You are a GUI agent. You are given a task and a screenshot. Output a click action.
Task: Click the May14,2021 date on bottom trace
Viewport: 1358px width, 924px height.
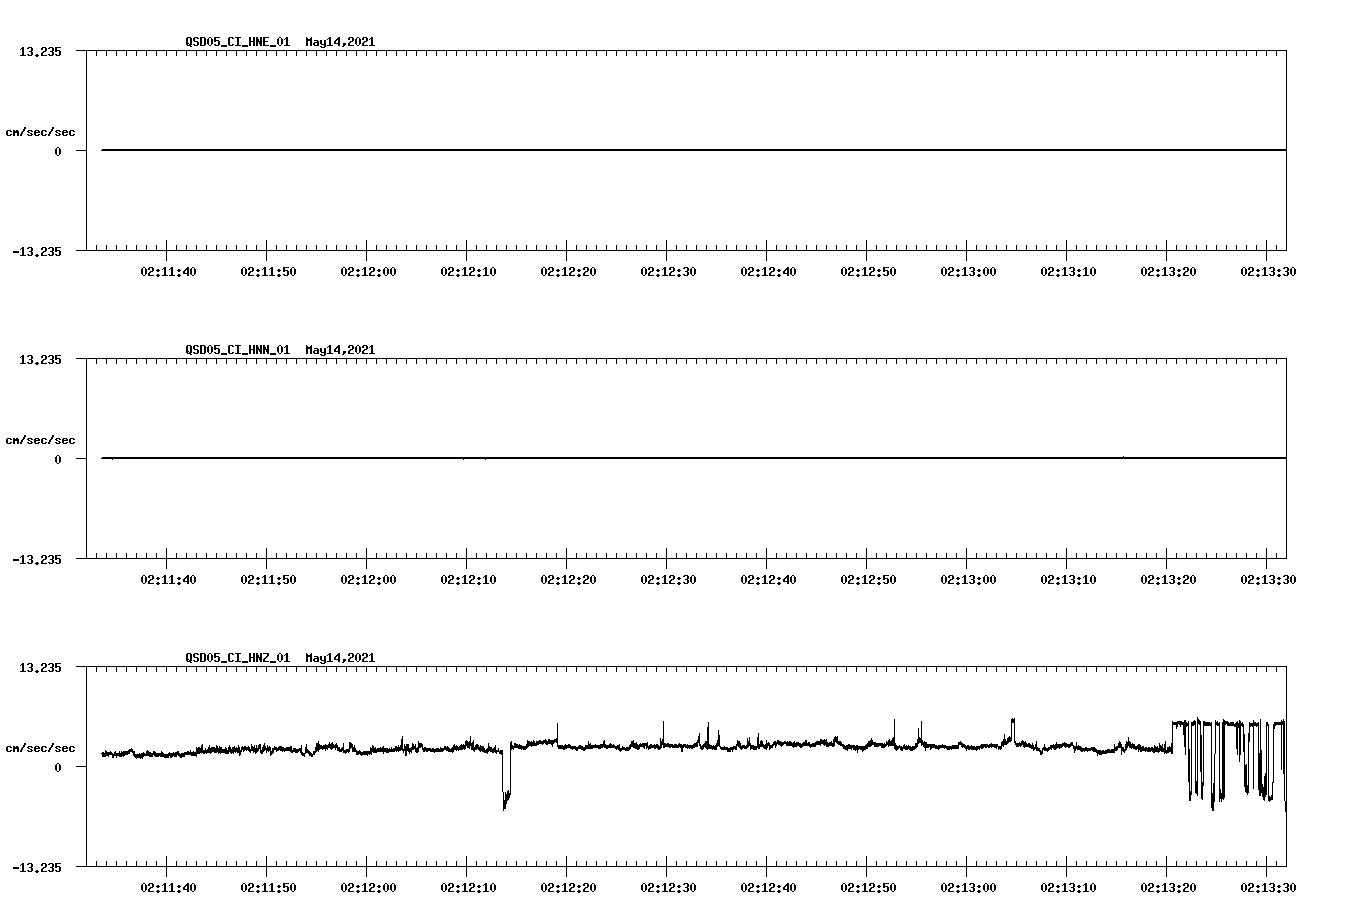[x=339, y=658]
